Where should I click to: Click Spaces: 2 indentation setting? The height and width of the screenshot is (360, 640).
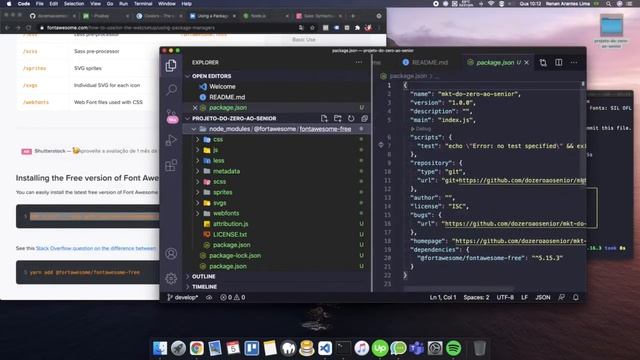point(476,297)
